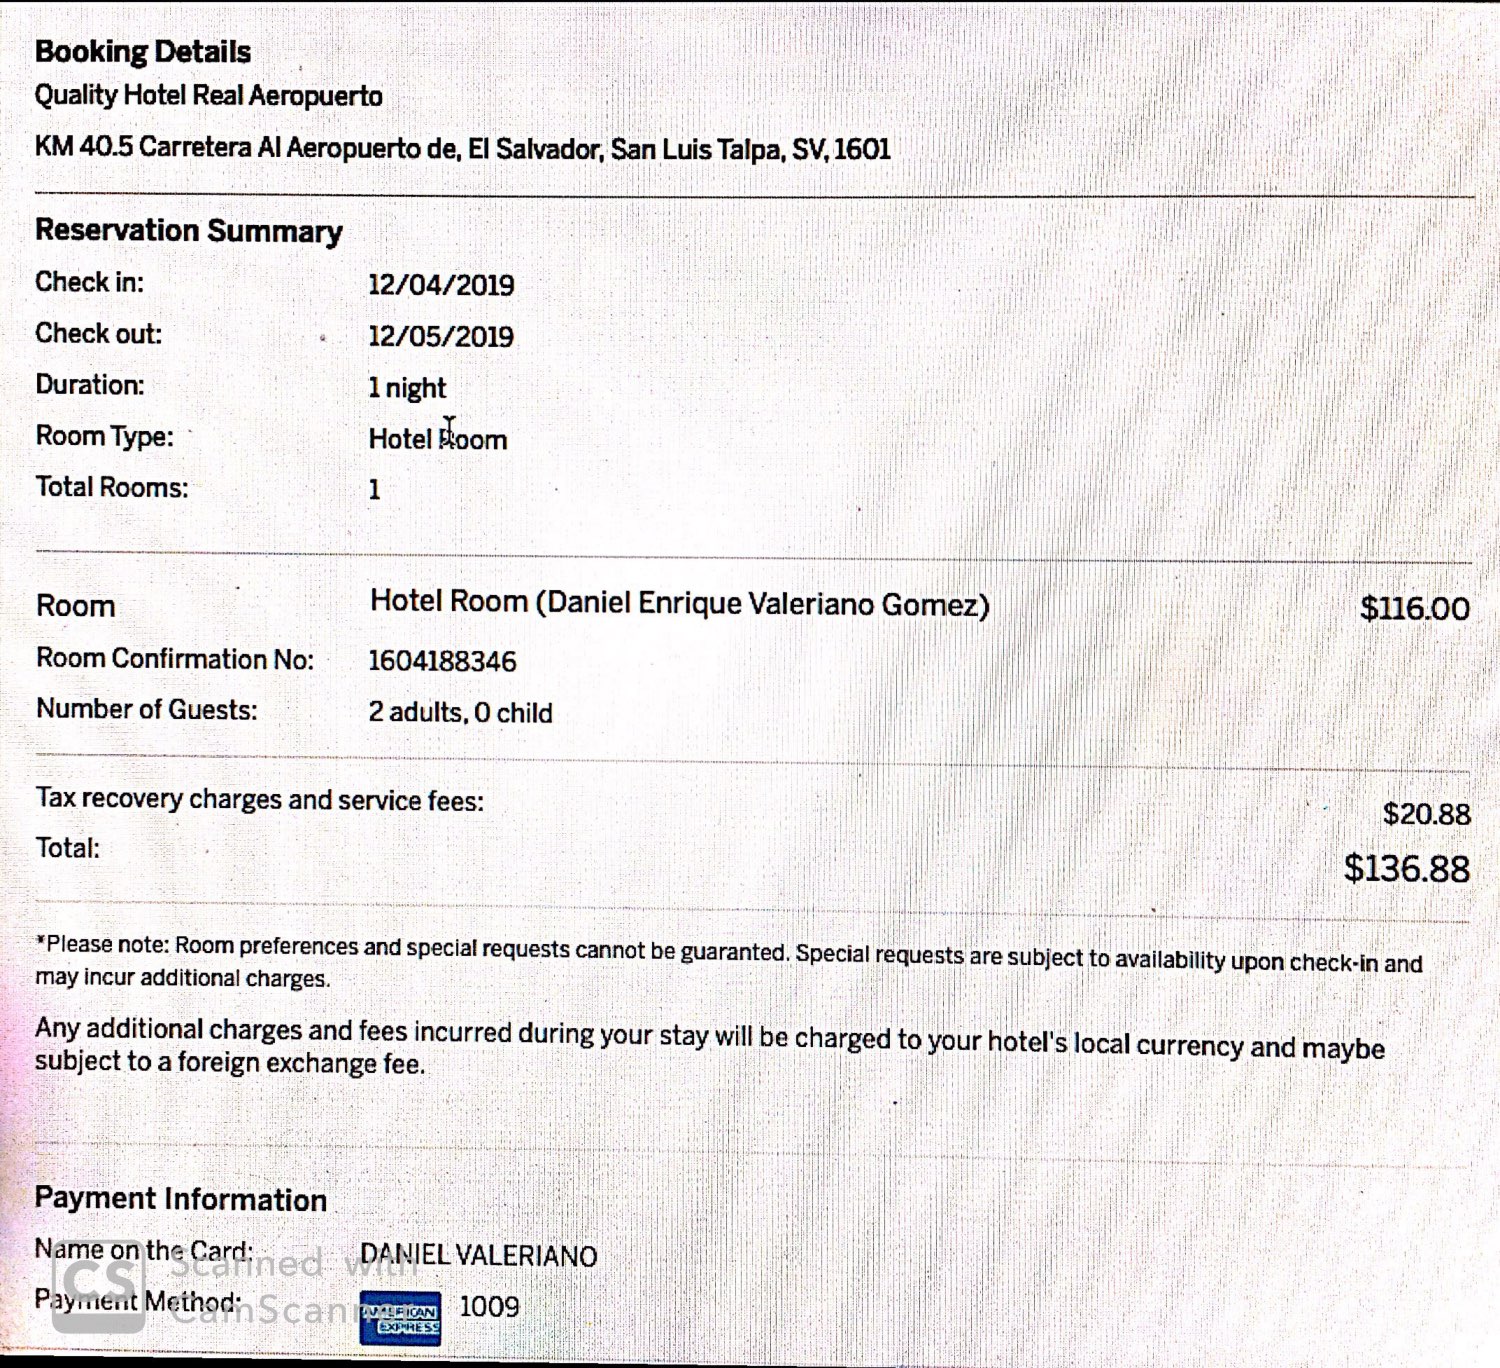Viewport: 1500px width, 1368px height.
Task: Select check-in date 12/04/2019
Action: pyautogui.click(x=441, y=285)
